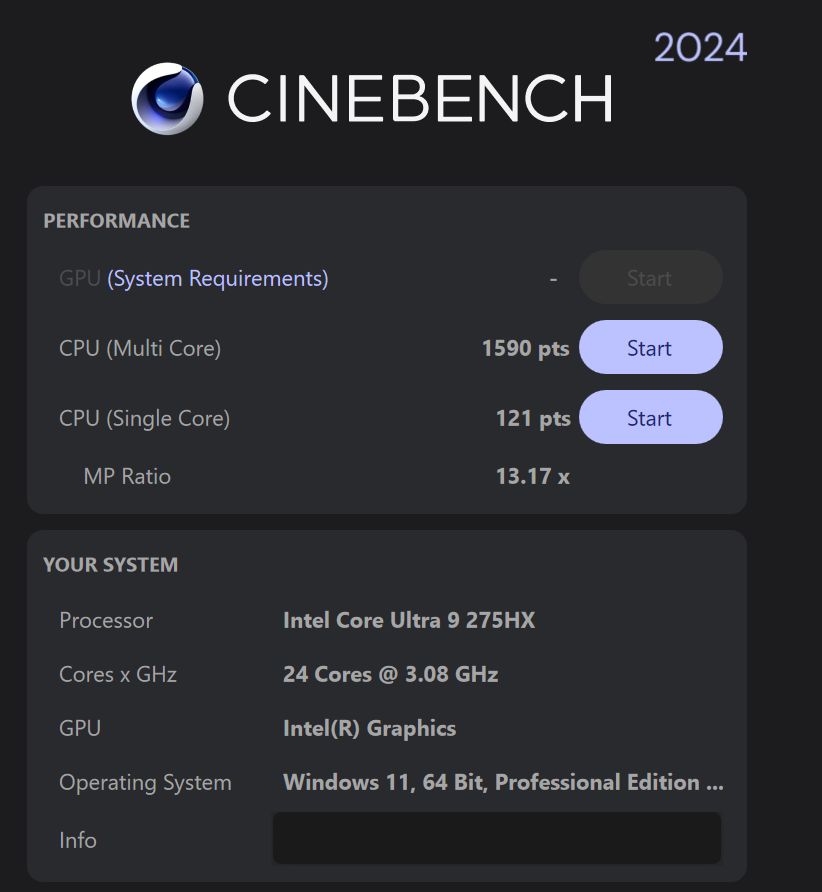Click the PERFORMANCE section header
822x892 pixels.
click(116, 221)
